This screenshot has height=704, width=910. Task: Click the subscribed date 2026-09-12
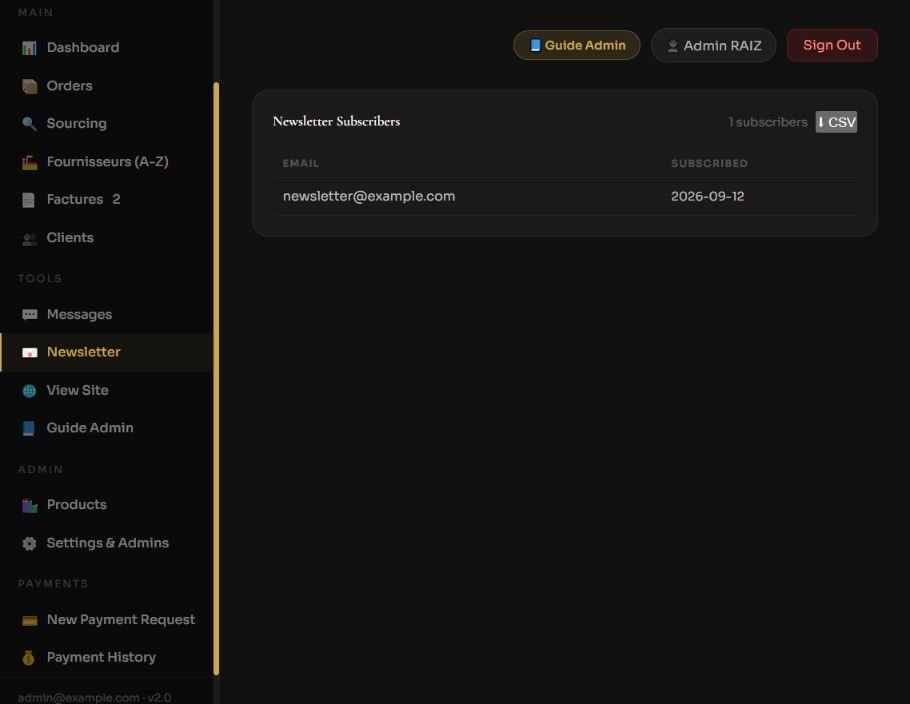(707, 196)
